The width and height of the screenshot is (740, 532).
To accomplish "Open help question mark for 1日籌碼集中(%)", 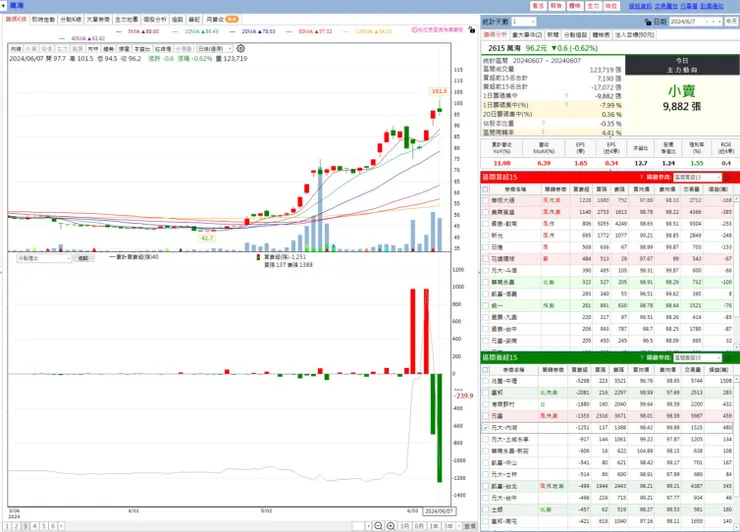I will coord(566,105).
